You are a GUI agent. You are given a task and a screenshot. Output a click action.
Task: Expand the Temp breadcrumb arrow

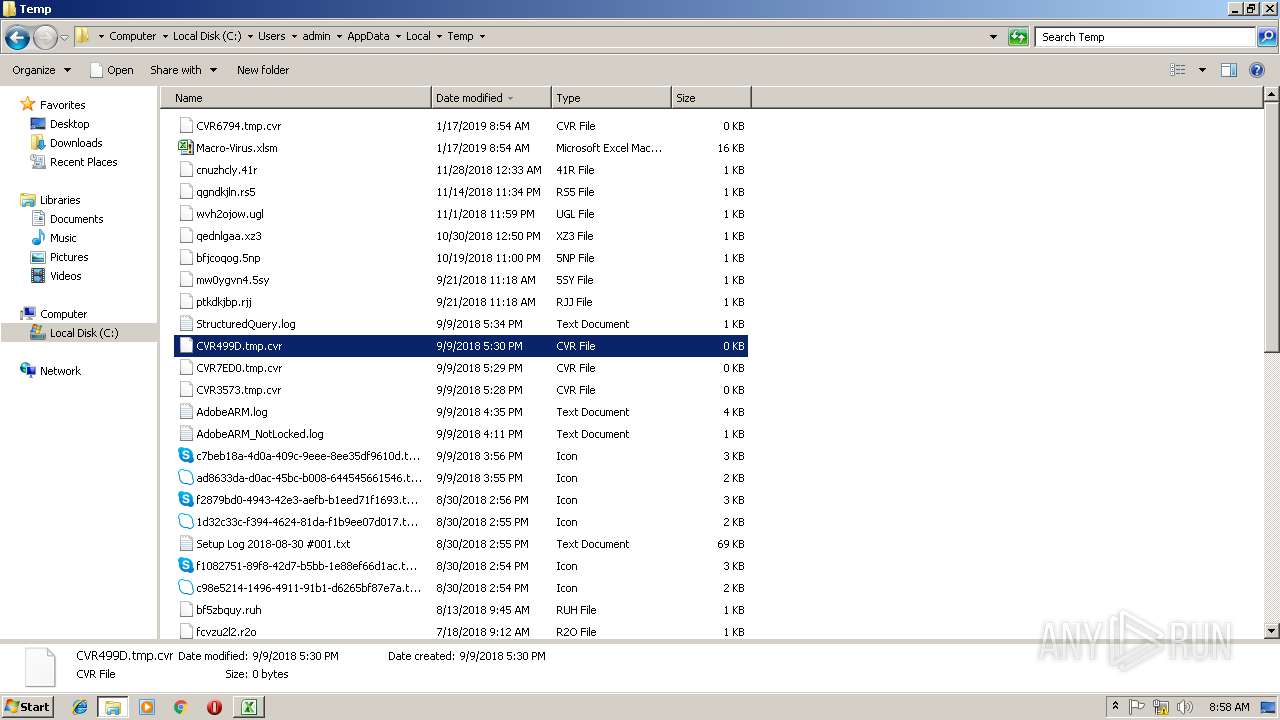[x=481, y=37]
